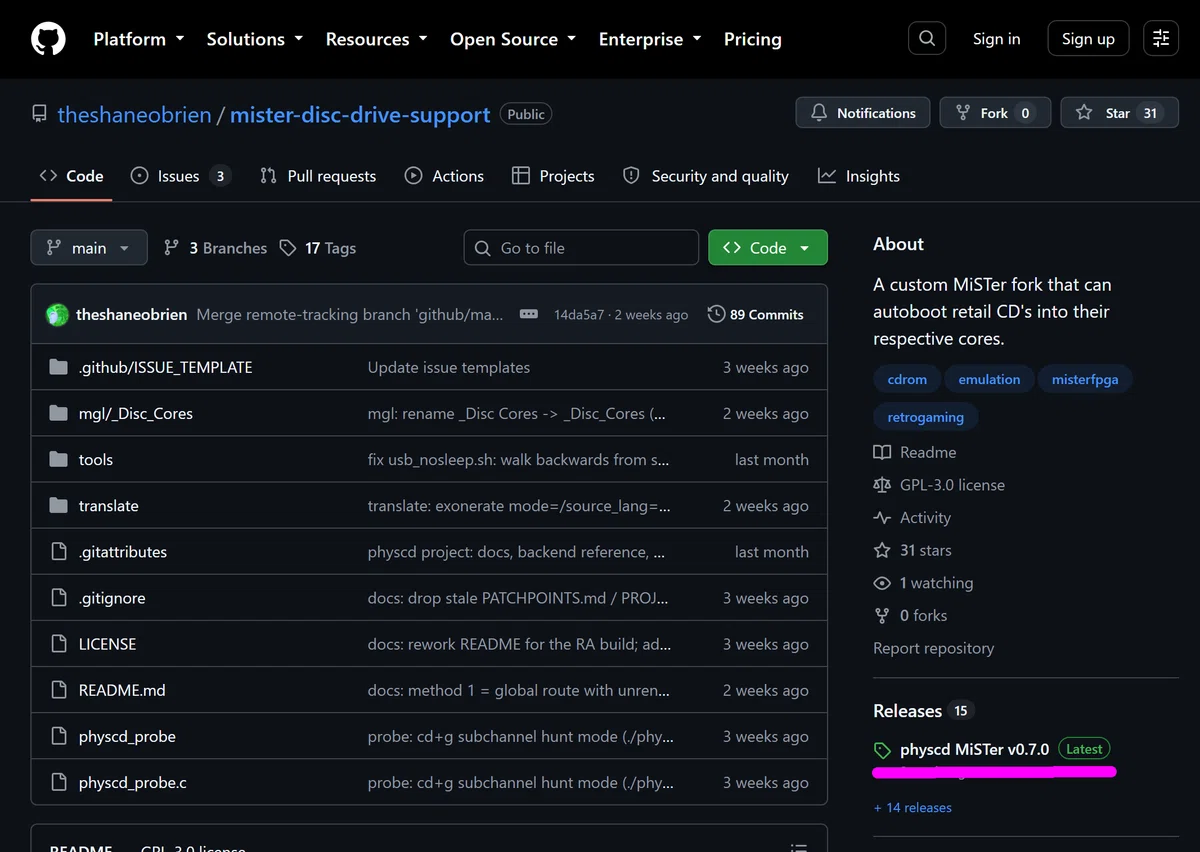View 3 Branches

[x=216, y=248]
